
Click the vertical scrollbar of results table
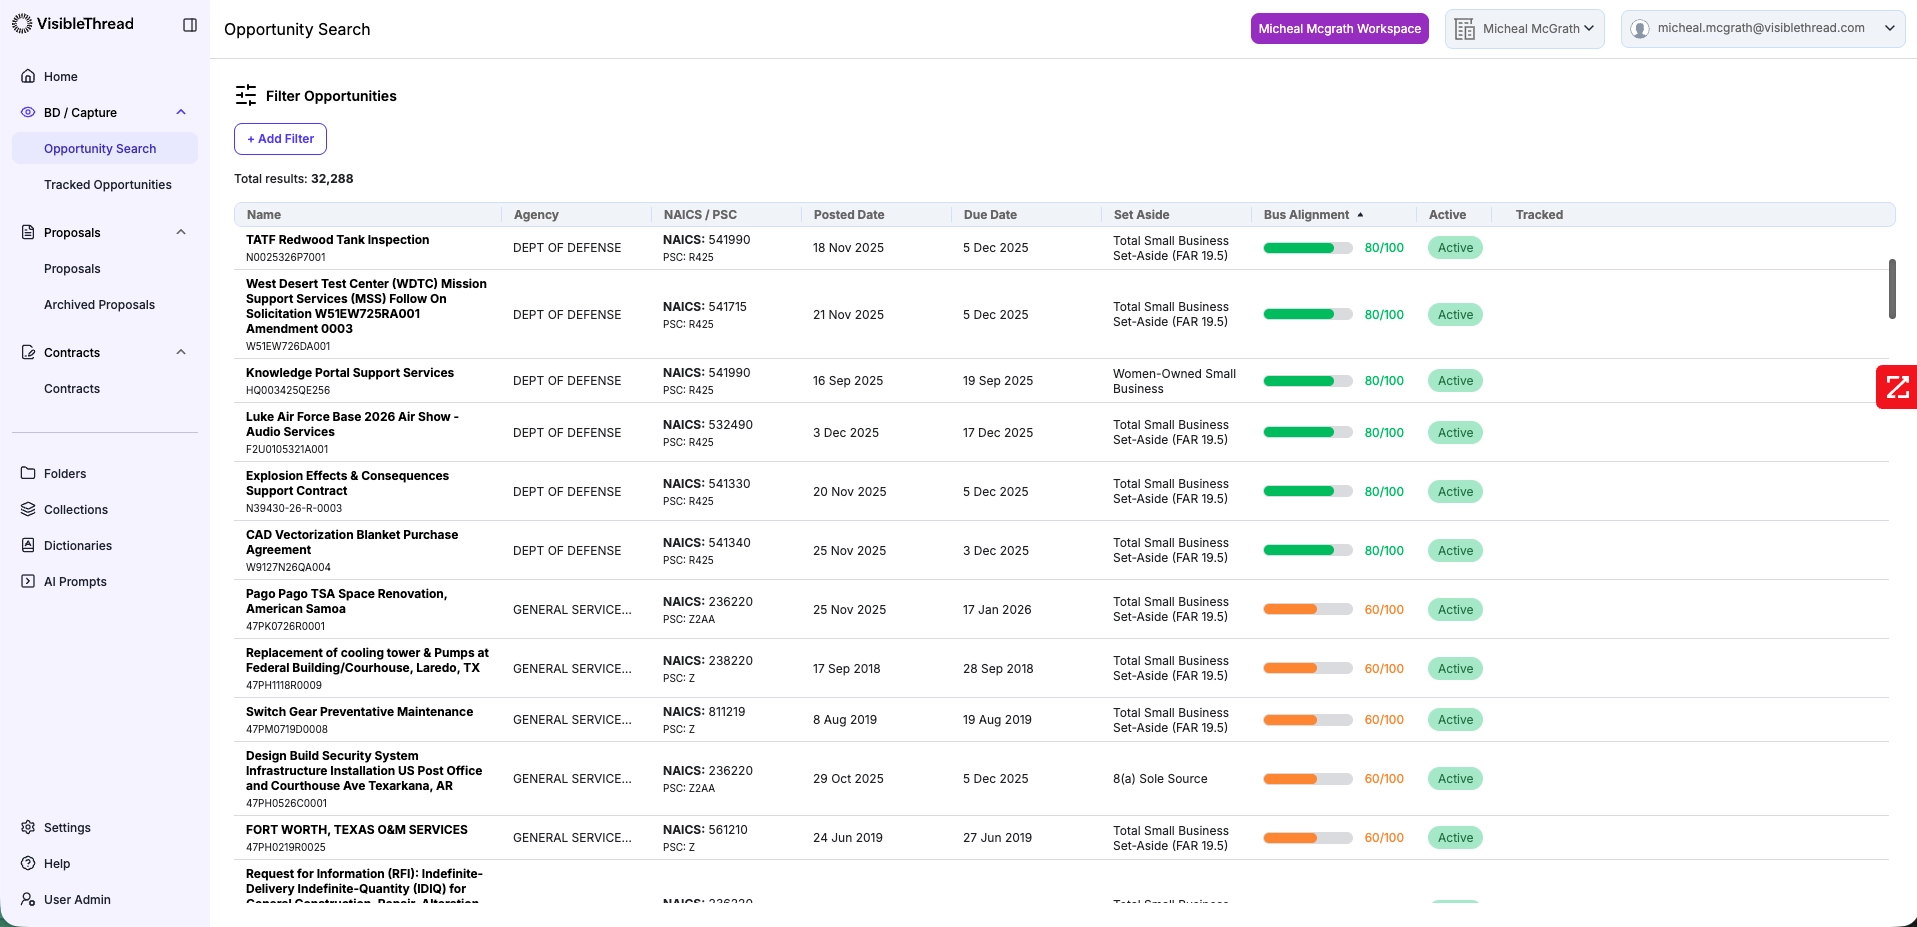point(1891,289)
